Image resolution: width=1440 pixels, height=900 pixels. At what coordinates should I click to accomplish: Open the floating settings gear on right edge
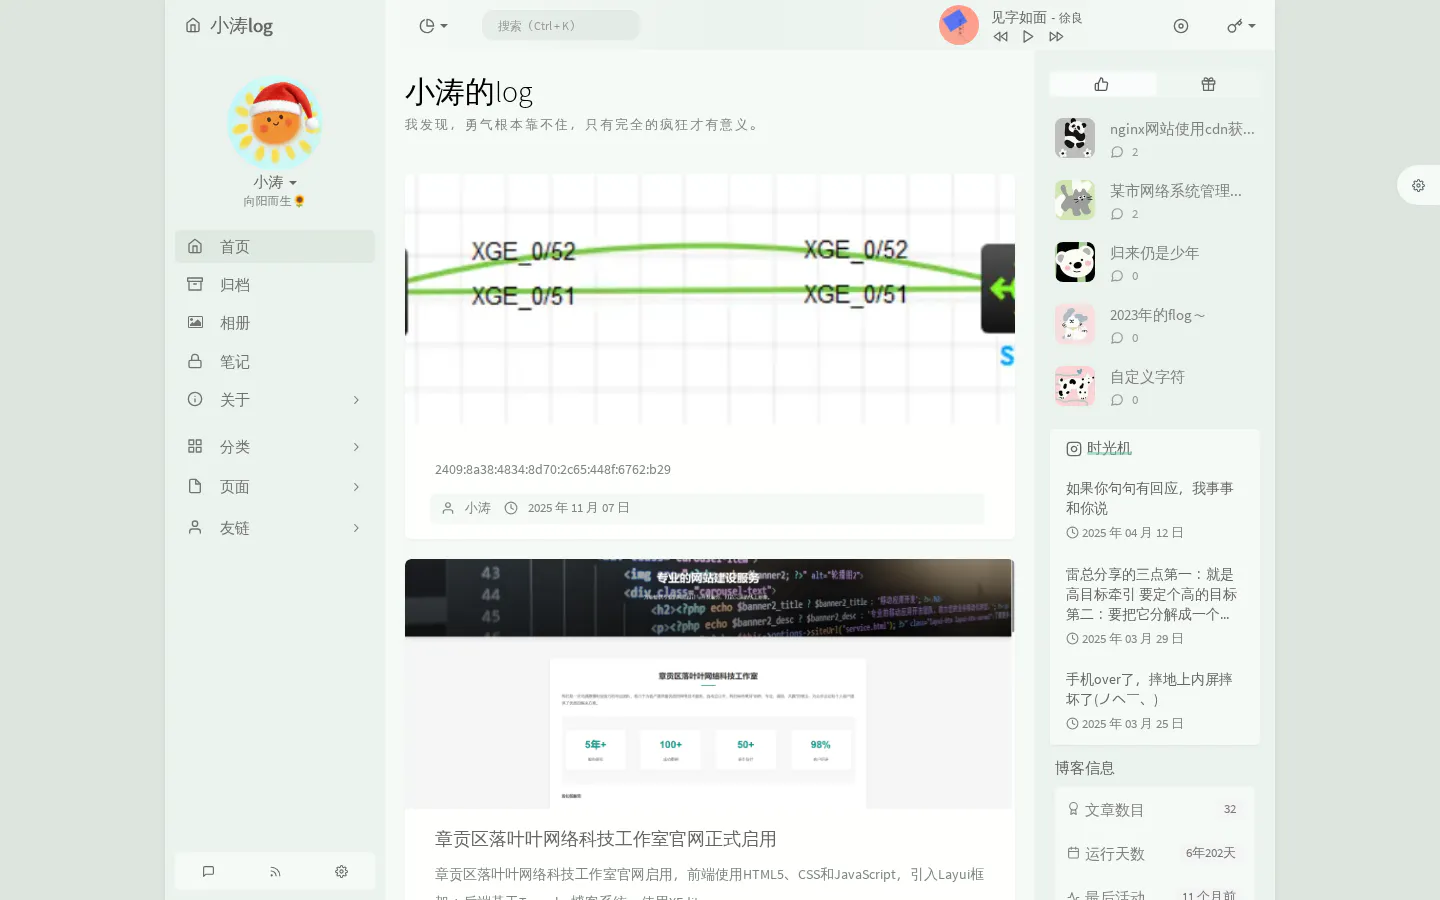(x=1418, y=185)
